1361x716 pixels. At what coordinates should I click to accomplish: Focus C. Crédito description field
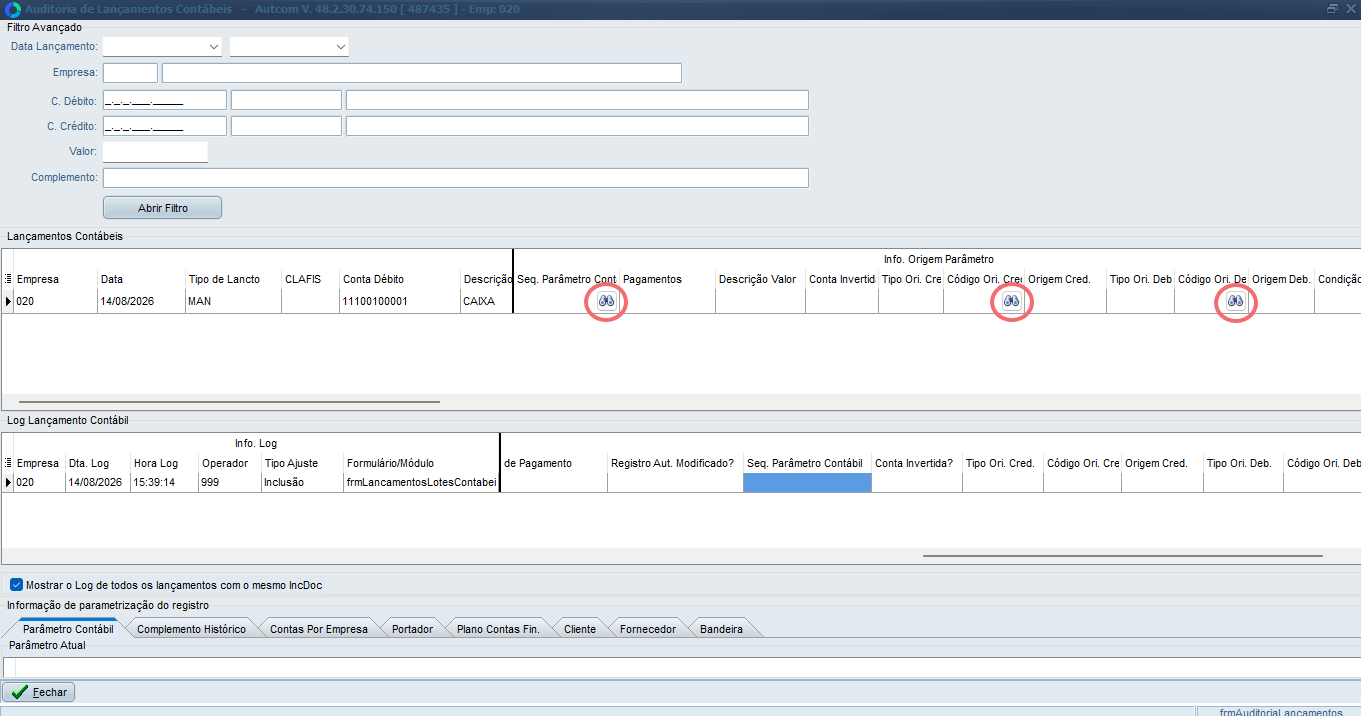[577, 126]
